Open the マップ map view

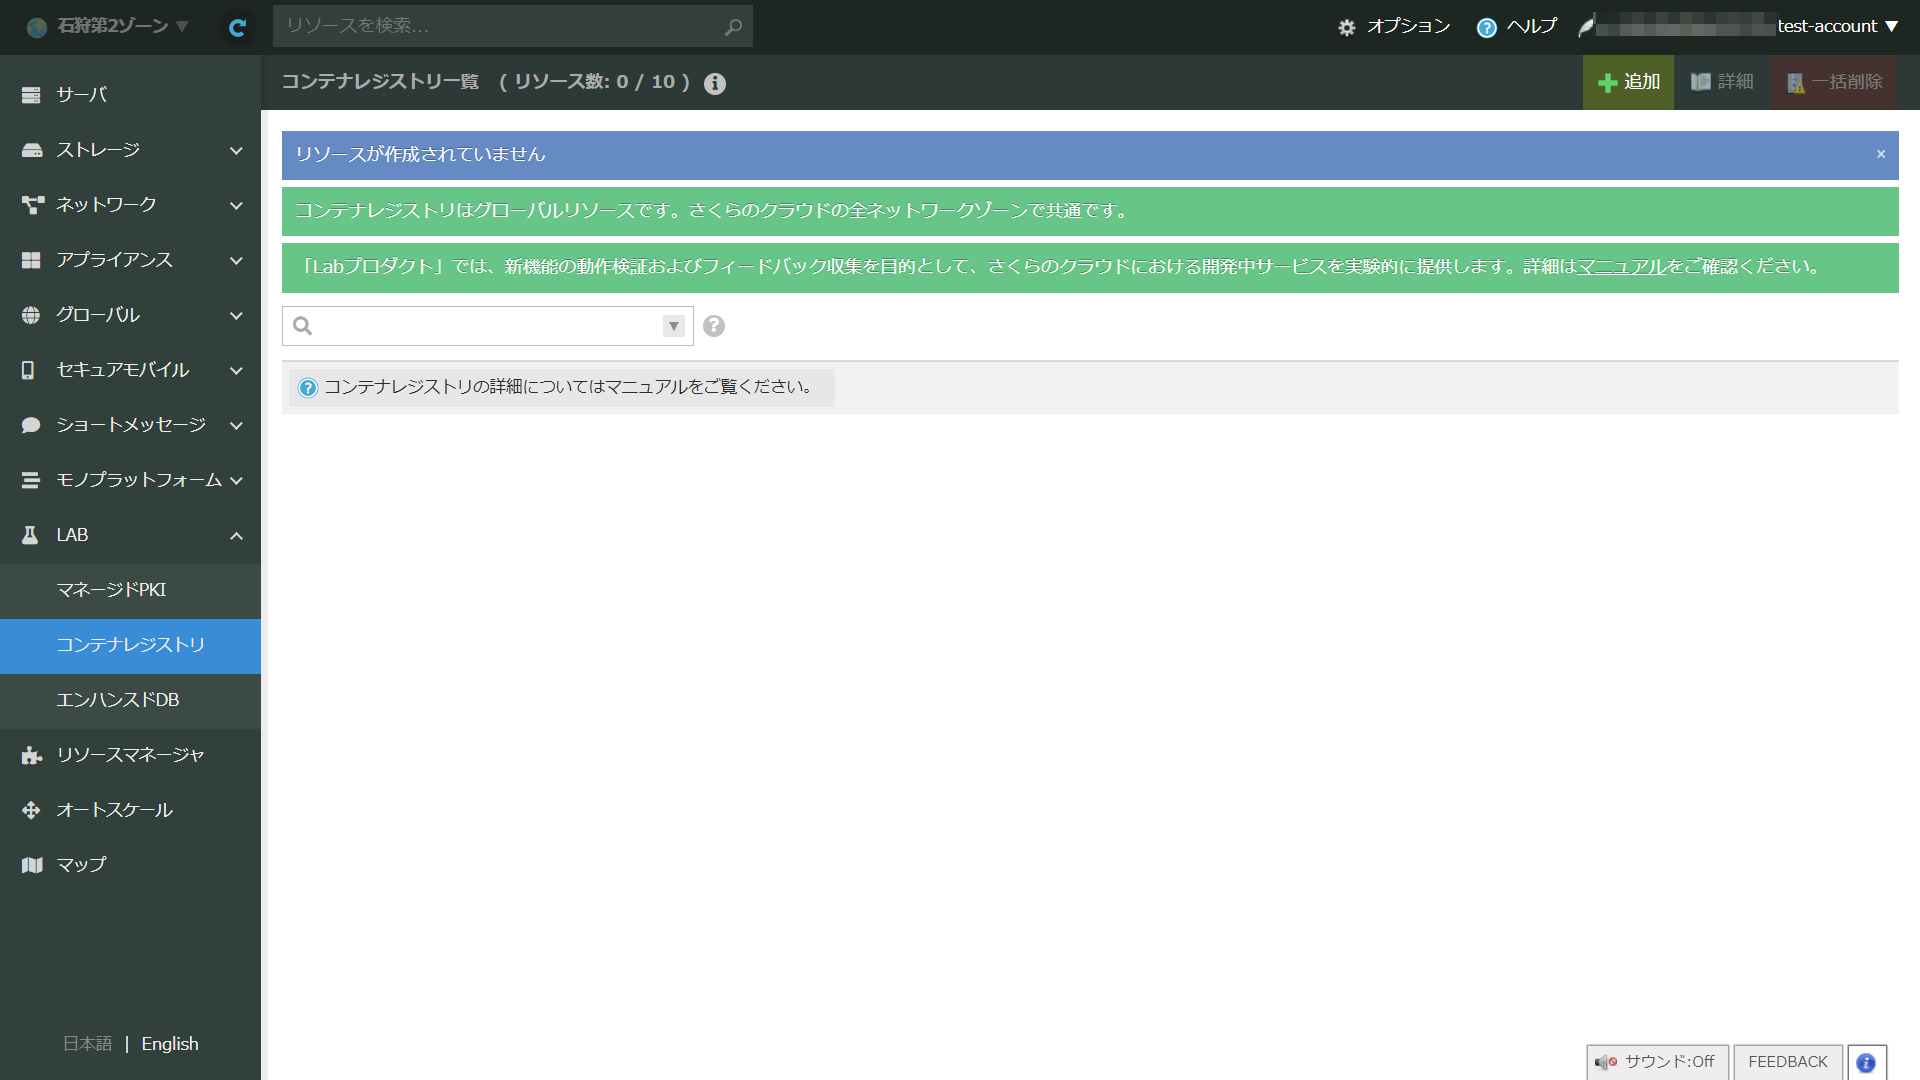coord(80,865)
